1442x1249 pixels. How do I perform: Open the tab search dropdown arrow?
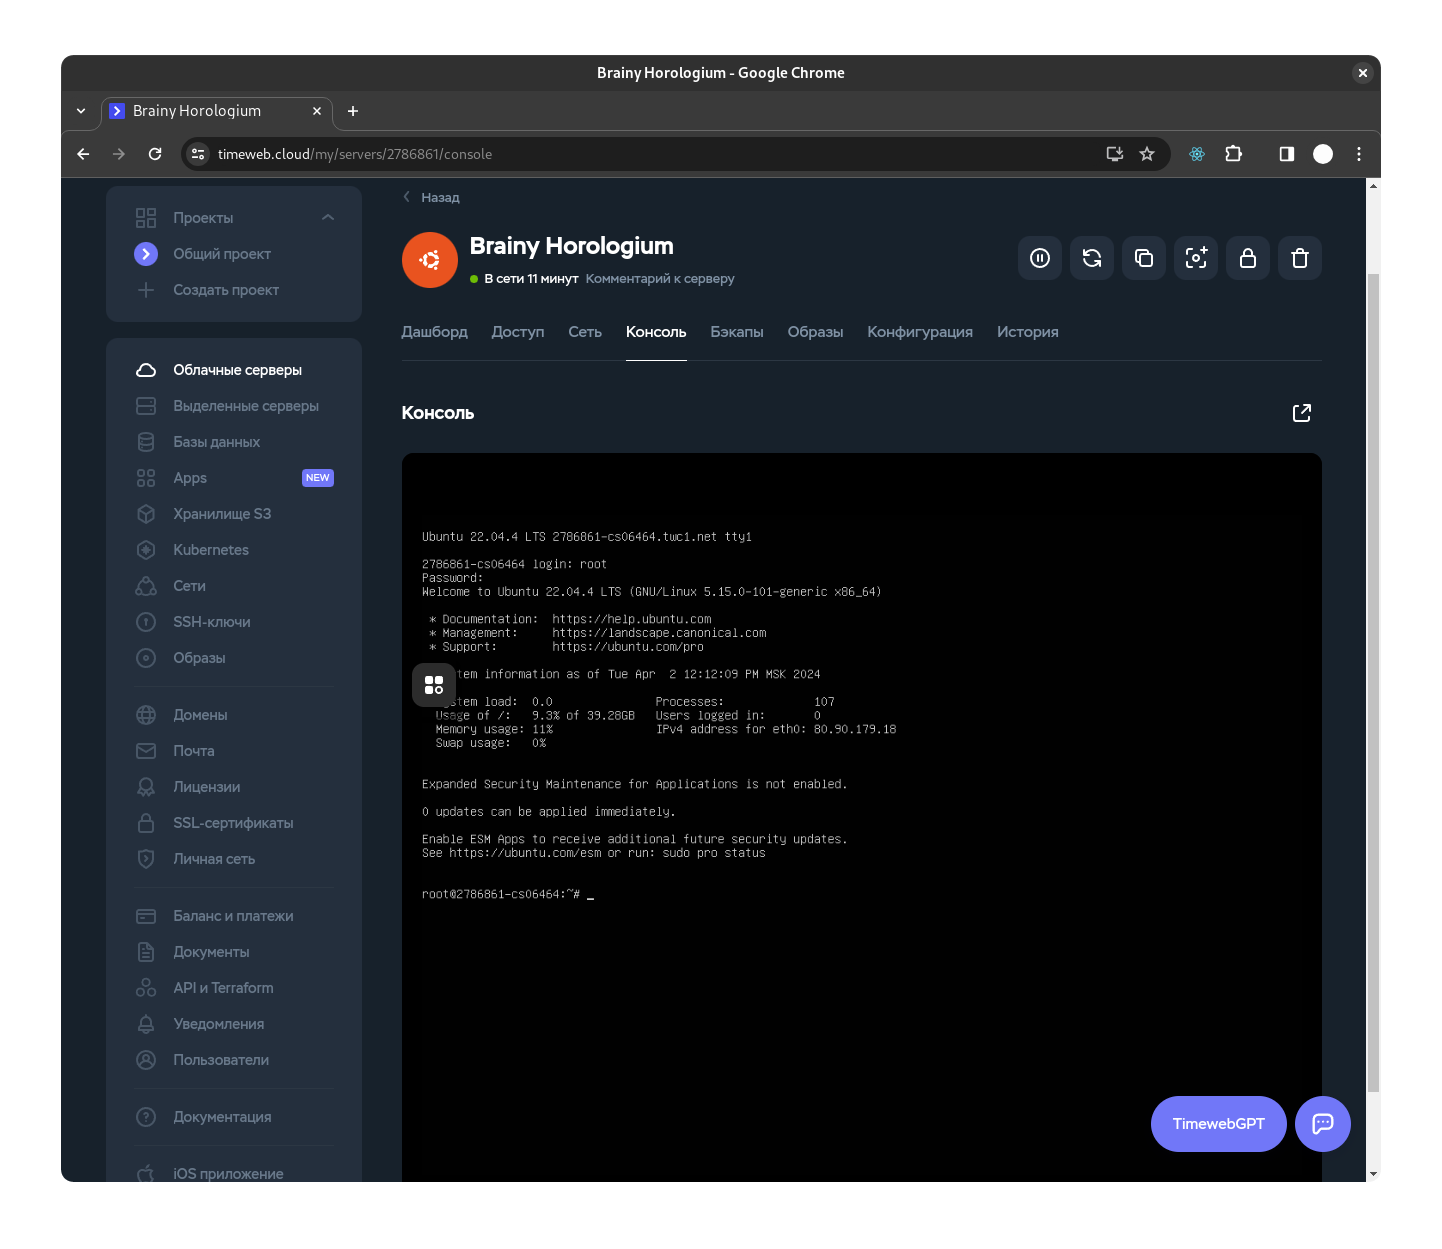[x=81, y=111]
